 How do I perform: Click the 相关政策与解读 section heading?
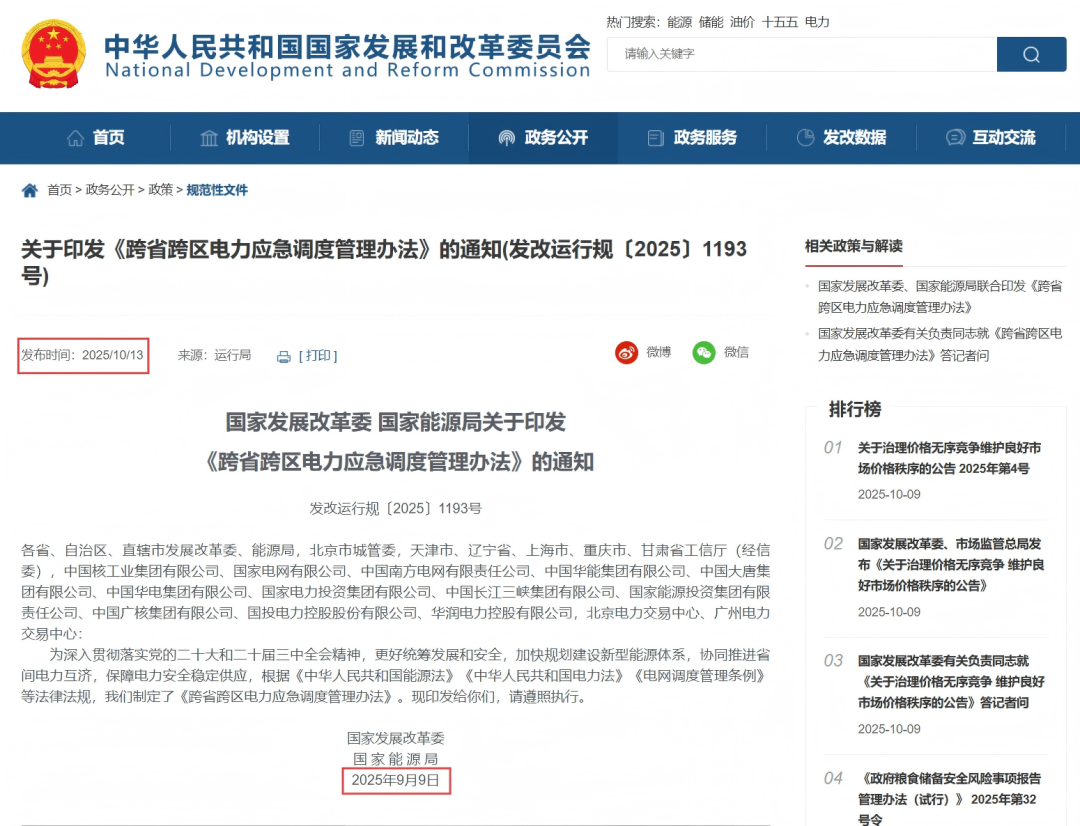click(853, 247)
